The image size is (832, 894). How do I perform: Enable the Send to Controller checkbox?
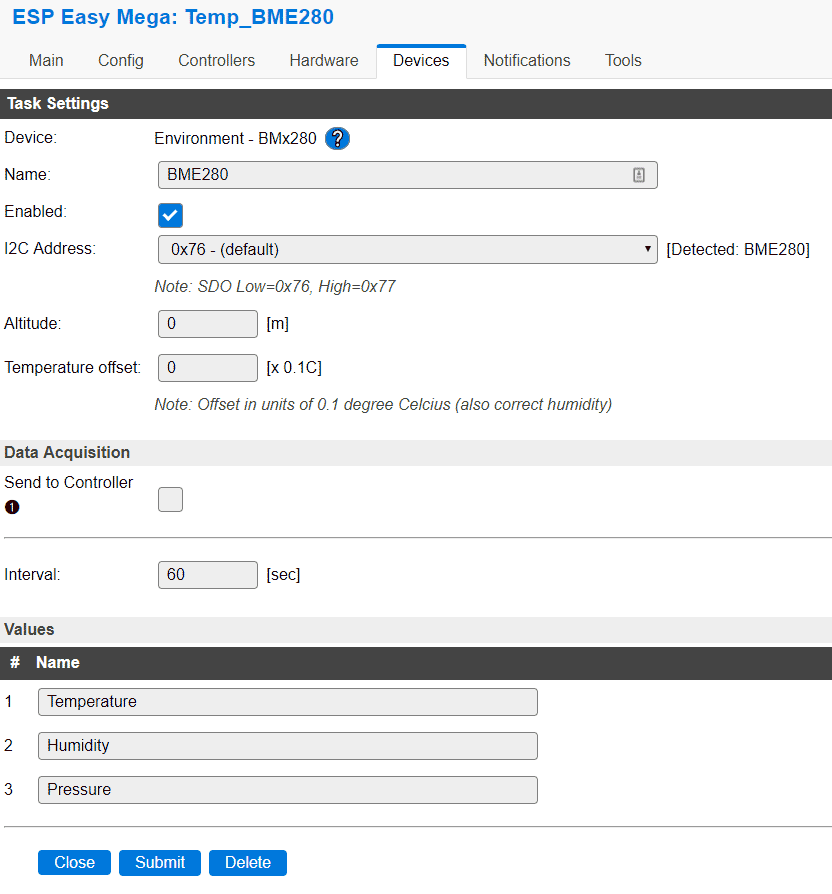pyautogui.click(x=171, y=499)
